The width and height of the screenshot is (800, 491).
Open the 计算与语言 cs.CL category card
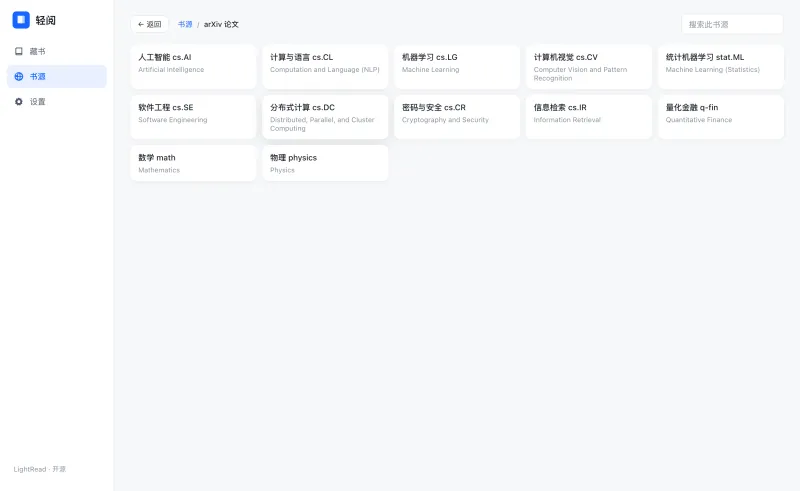coord(325,67)
